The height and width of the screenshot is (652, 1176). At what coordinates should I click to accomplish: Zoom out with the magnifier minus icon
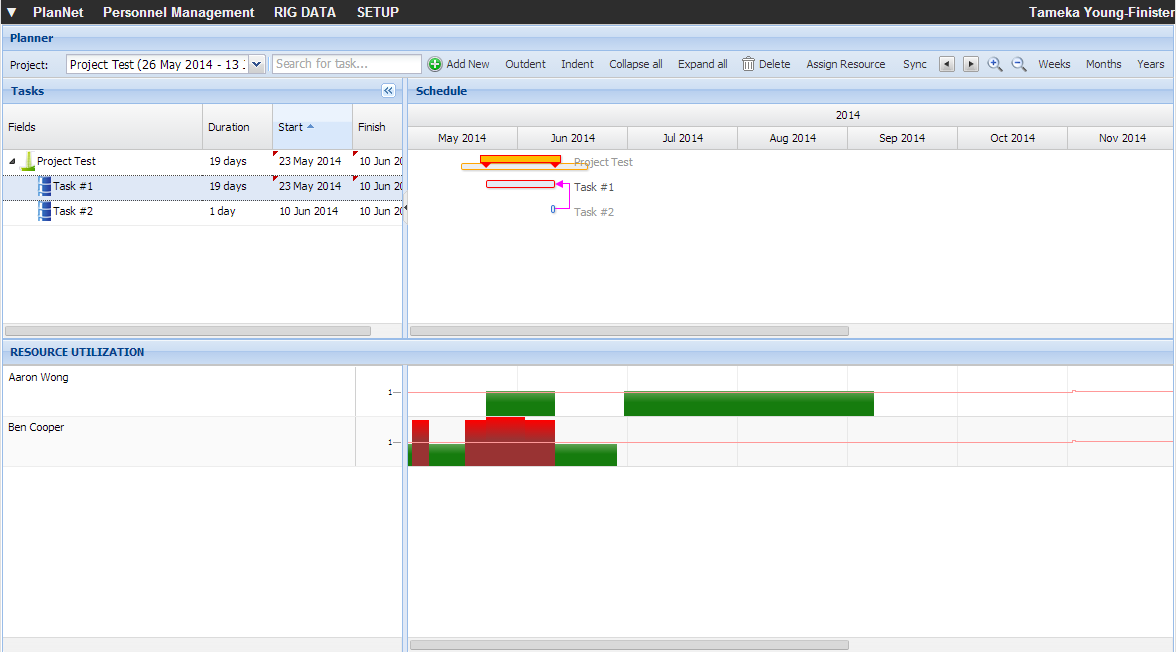pyautogui.click(x=1019, y=64)
